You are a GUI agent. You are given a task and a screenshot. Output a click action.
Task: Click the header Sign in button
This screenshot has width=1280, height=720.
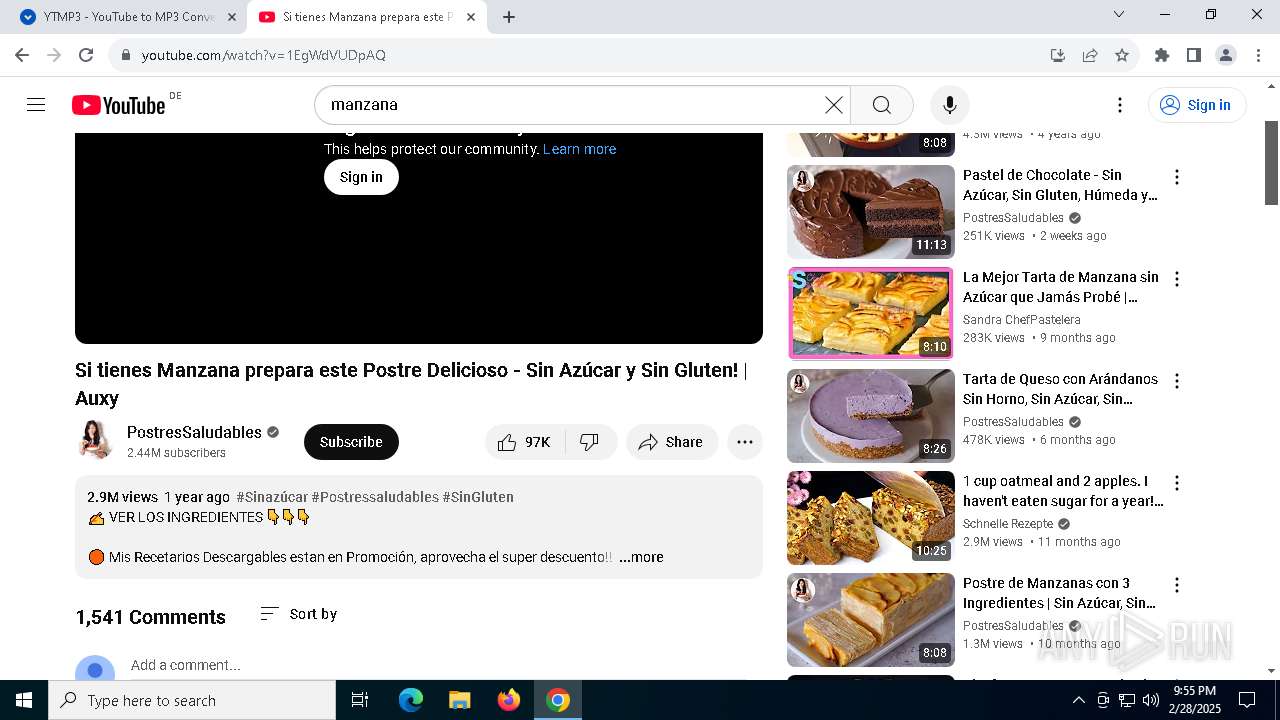pyautogui.click(x=1196, y=105)
